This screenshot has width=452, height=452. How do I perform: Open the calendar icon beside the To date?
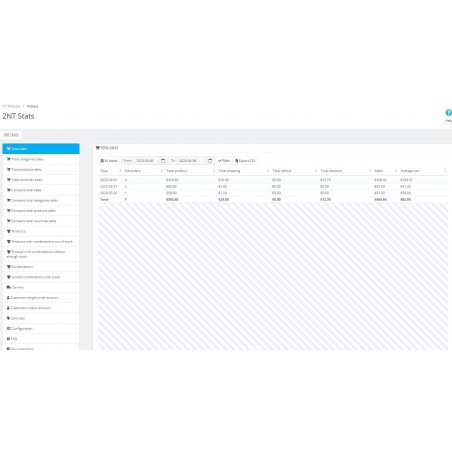[210, 161]
